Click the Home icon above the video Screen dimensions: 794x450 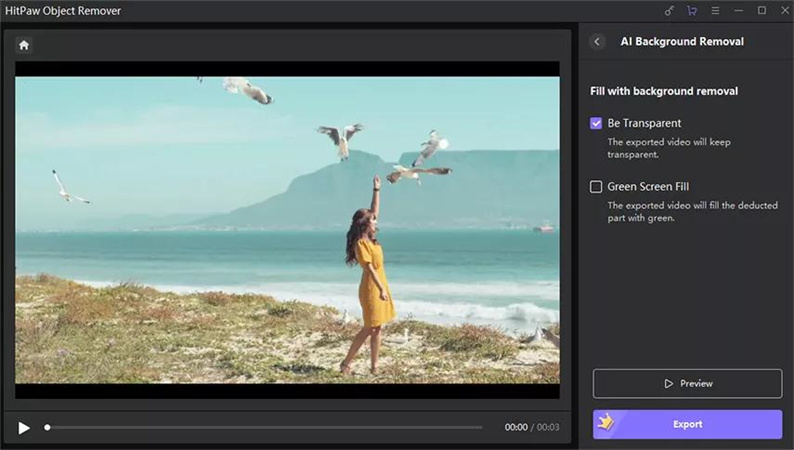[x=24, y=45]
